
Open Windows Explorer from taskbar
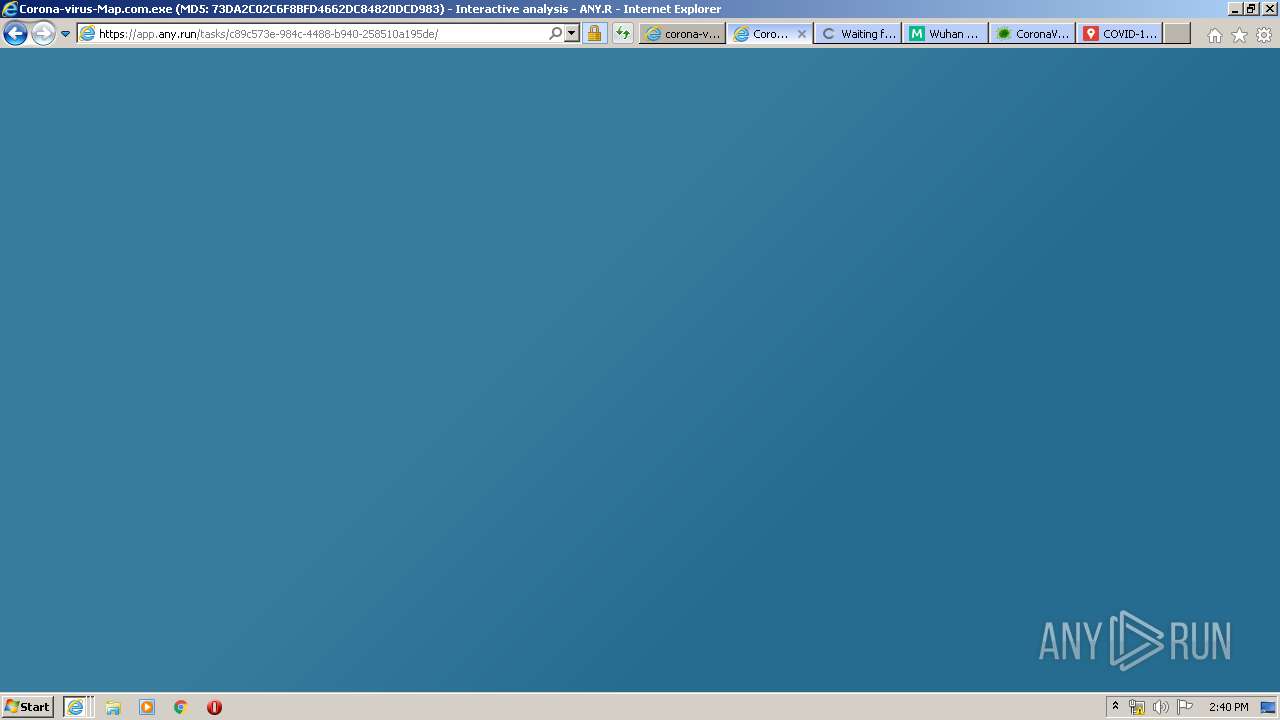point(113,707)
